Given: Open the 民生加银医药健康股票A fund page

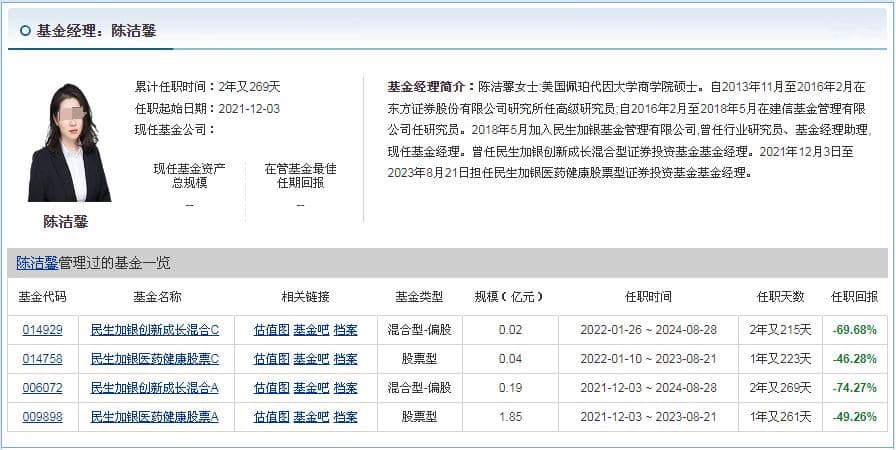Looking at the screenshot, I should tap(155, 417).
